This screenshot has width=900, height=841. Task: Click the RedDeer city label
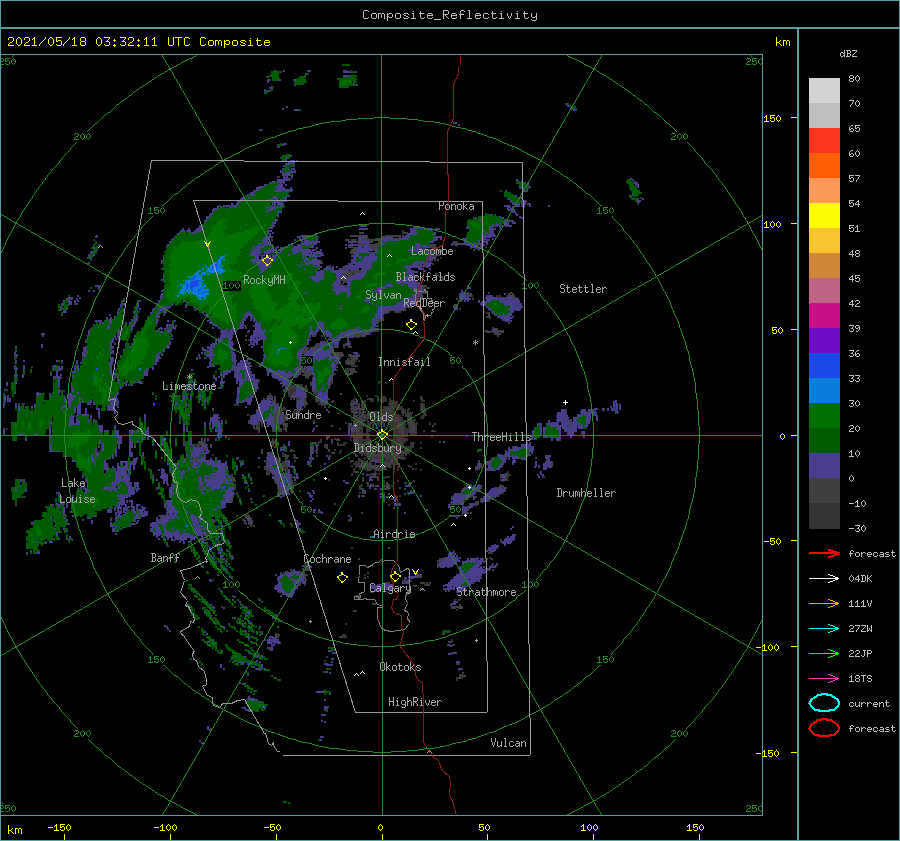424,303
